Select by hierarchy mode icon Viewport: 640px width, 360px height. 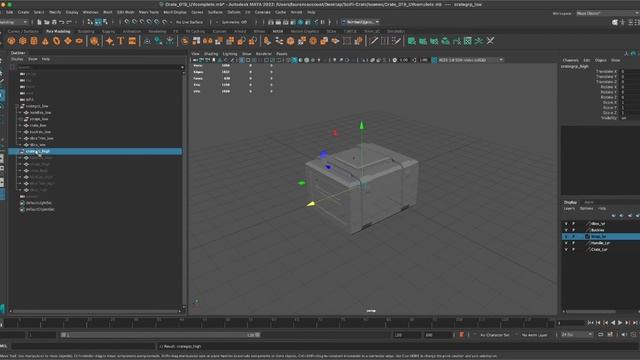[x=90, y=22]
